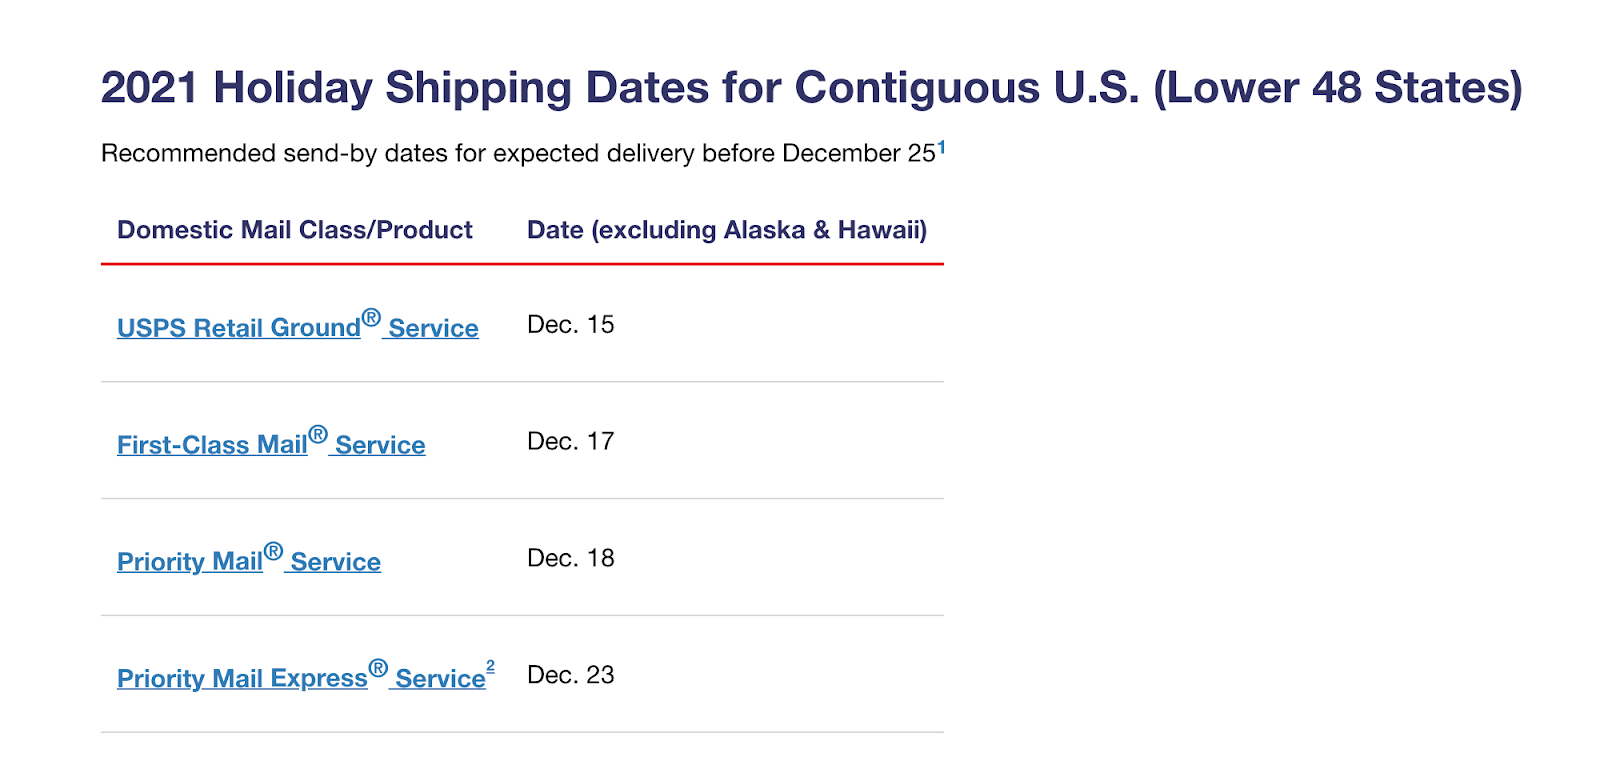This screenshot has height=773, width=1600.
Task: Click the red line under table header
Action: tap(522, 264)
